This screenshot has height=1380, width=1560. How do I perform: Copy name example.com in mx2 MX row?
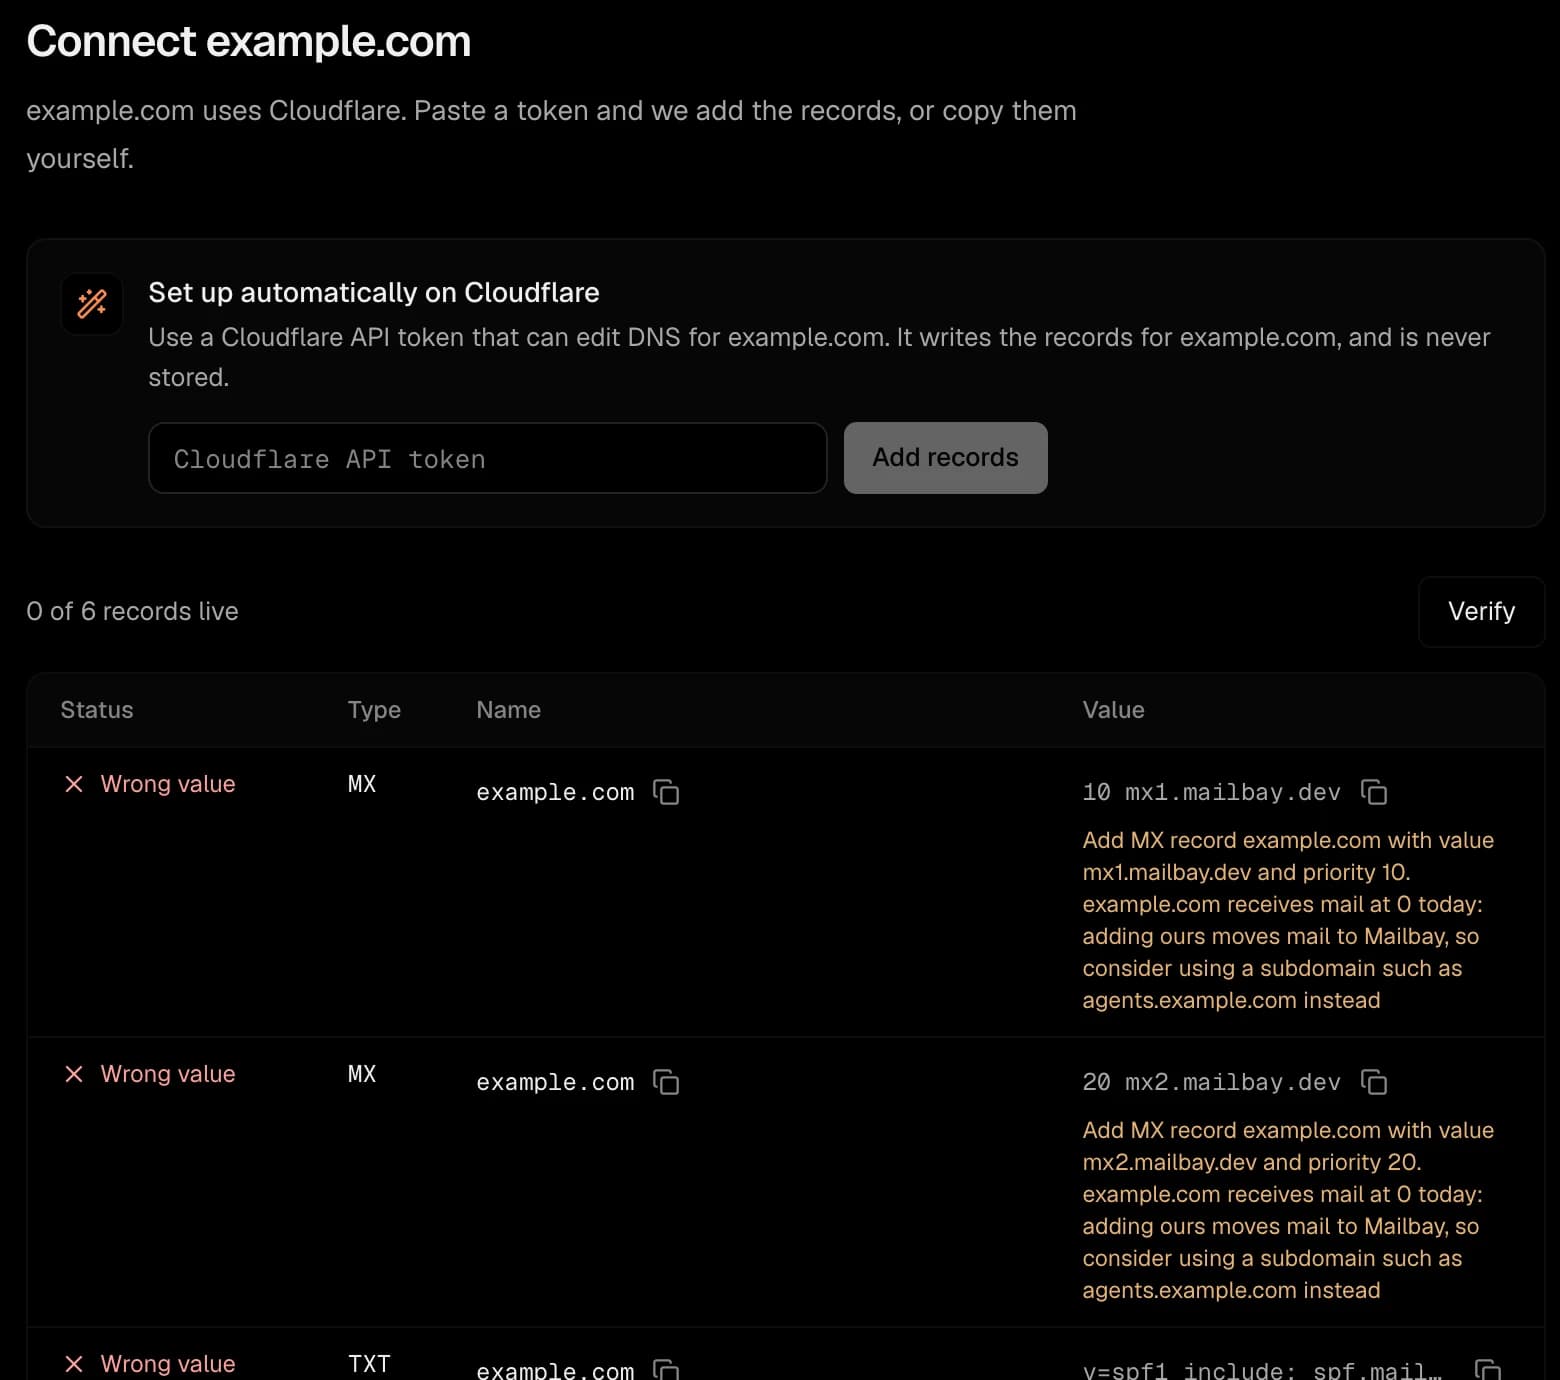click(x=666, y=1082)
